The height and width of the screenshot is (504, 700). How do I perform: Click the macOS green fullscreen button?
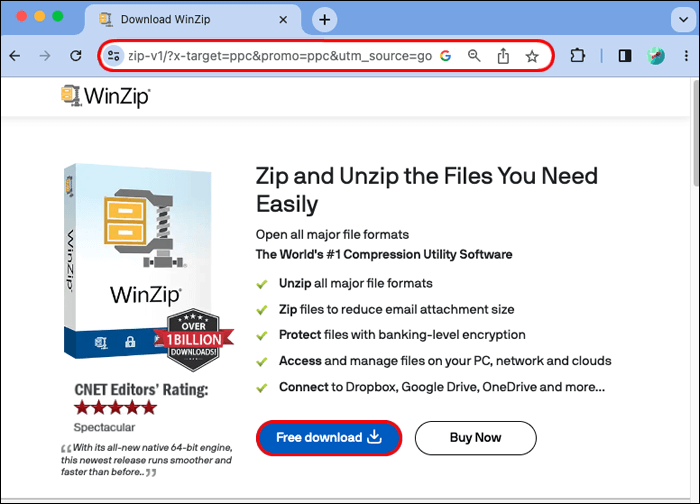58,17
